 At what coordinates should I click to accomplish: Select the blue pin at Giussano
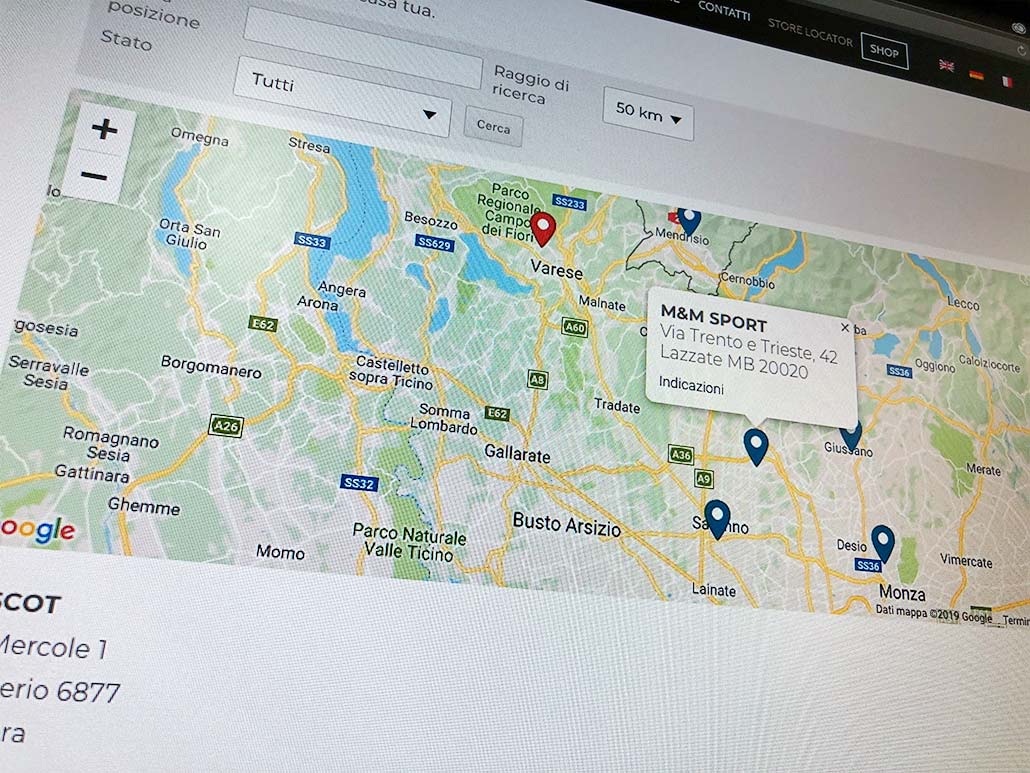click(851, 436)
